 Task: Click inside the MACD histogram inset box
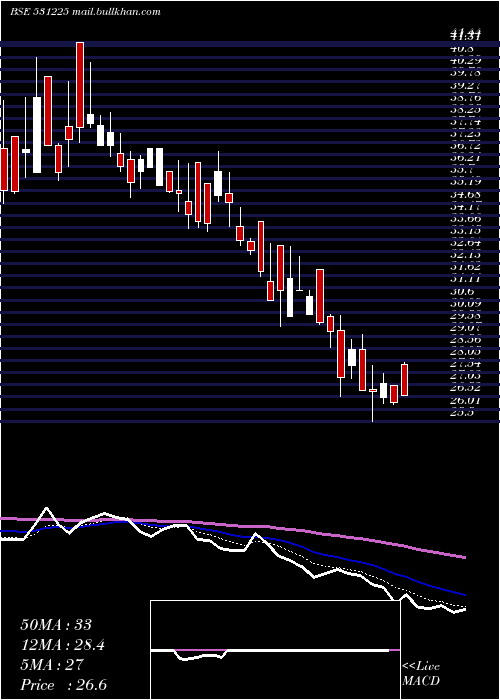(275, 650)
